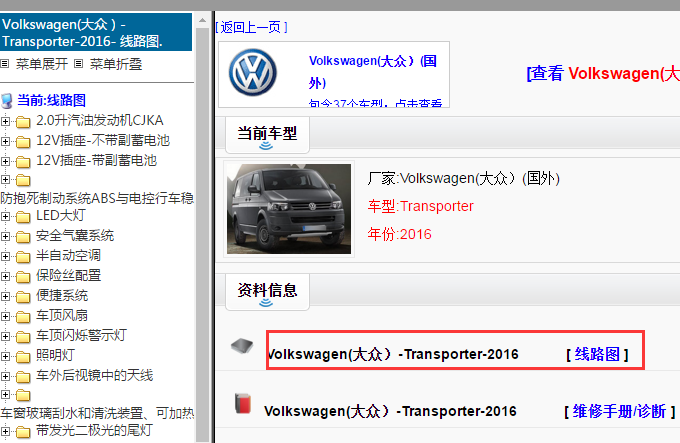
Task: Open the 维修手册/诊断 repair manual link
Action: [x=619, y=411]
